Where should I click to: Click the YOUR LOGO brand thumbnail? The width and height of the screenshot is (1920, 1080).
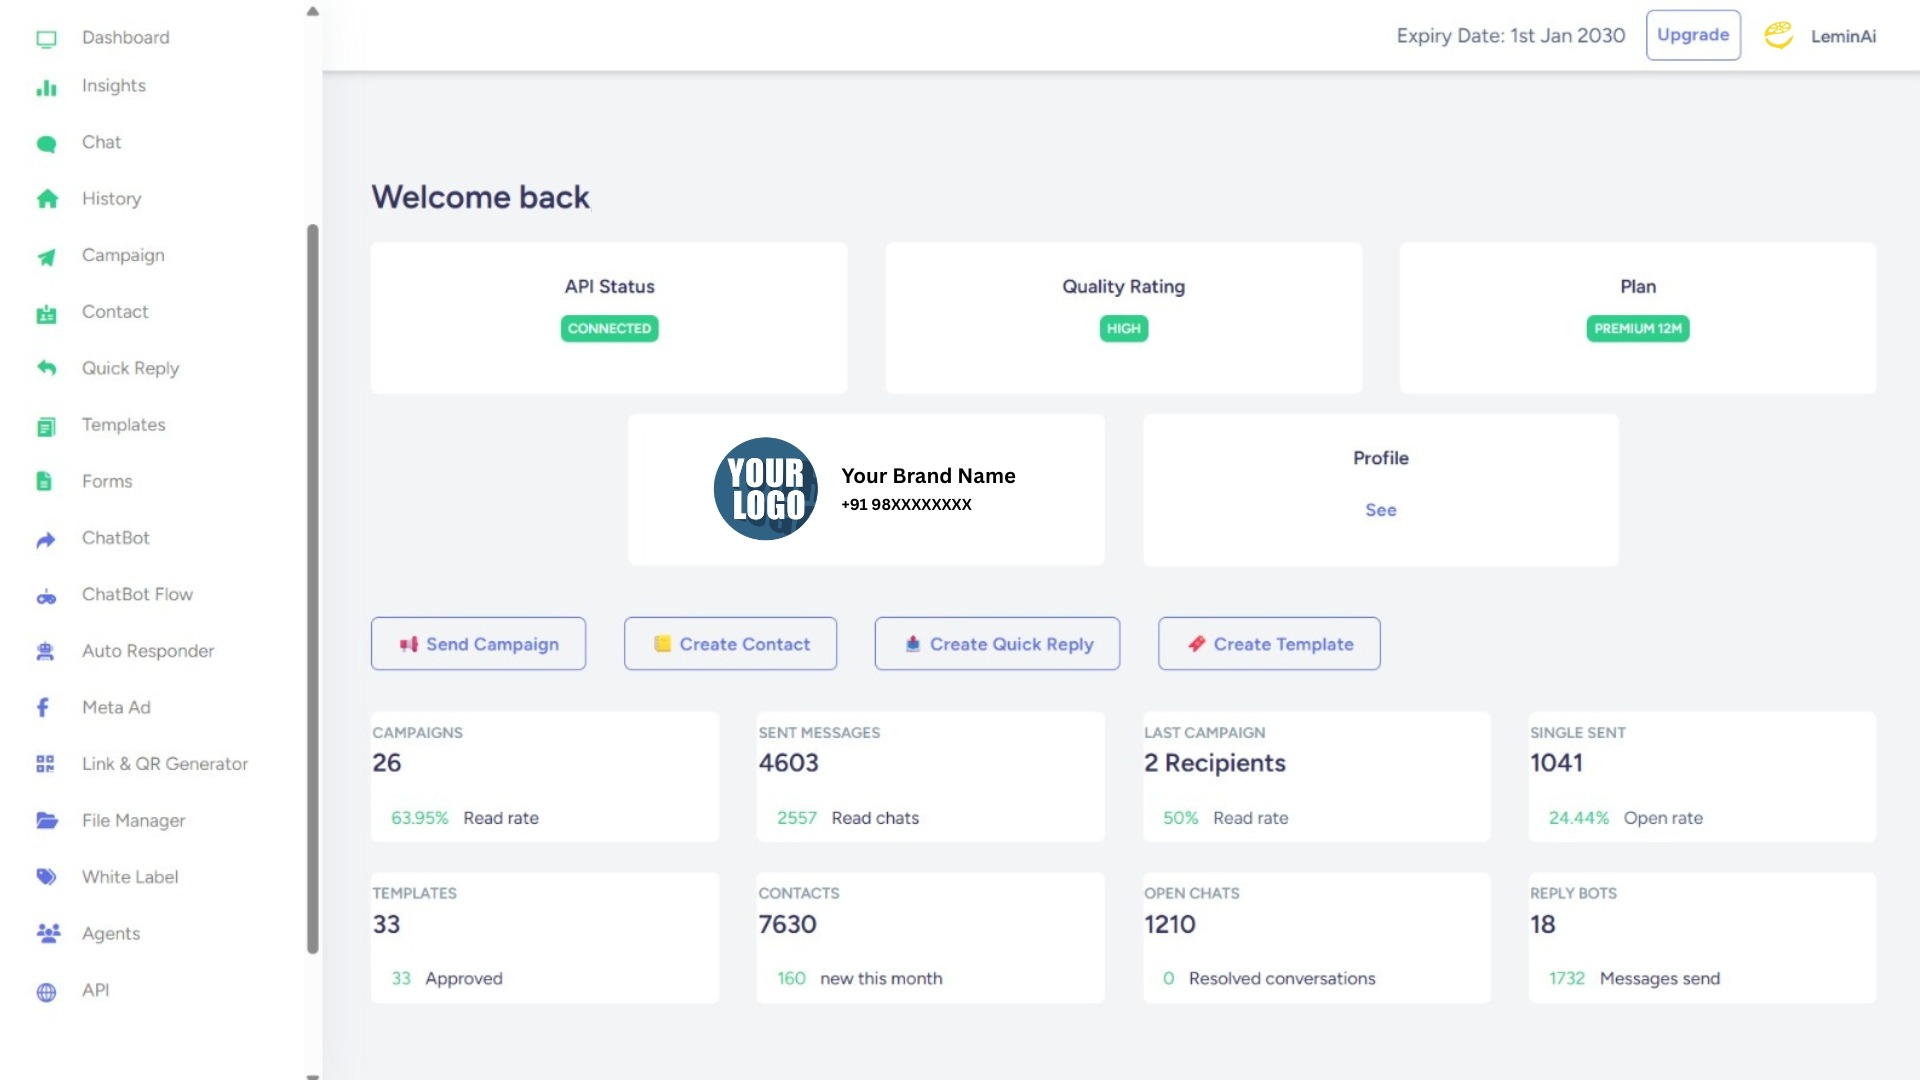coord(765,489)
